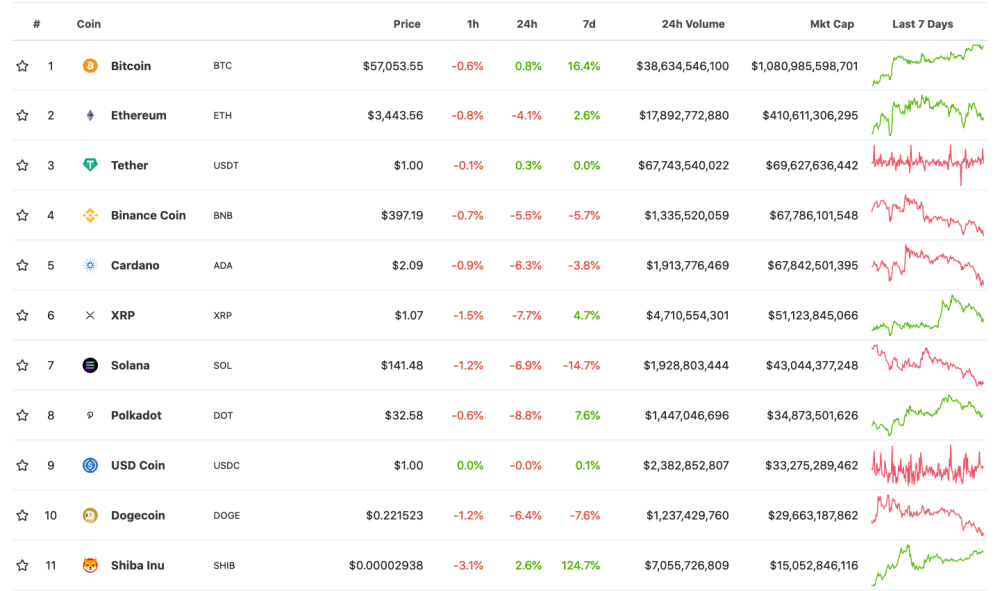Click the USD Coin logo icon

point(90,465)
